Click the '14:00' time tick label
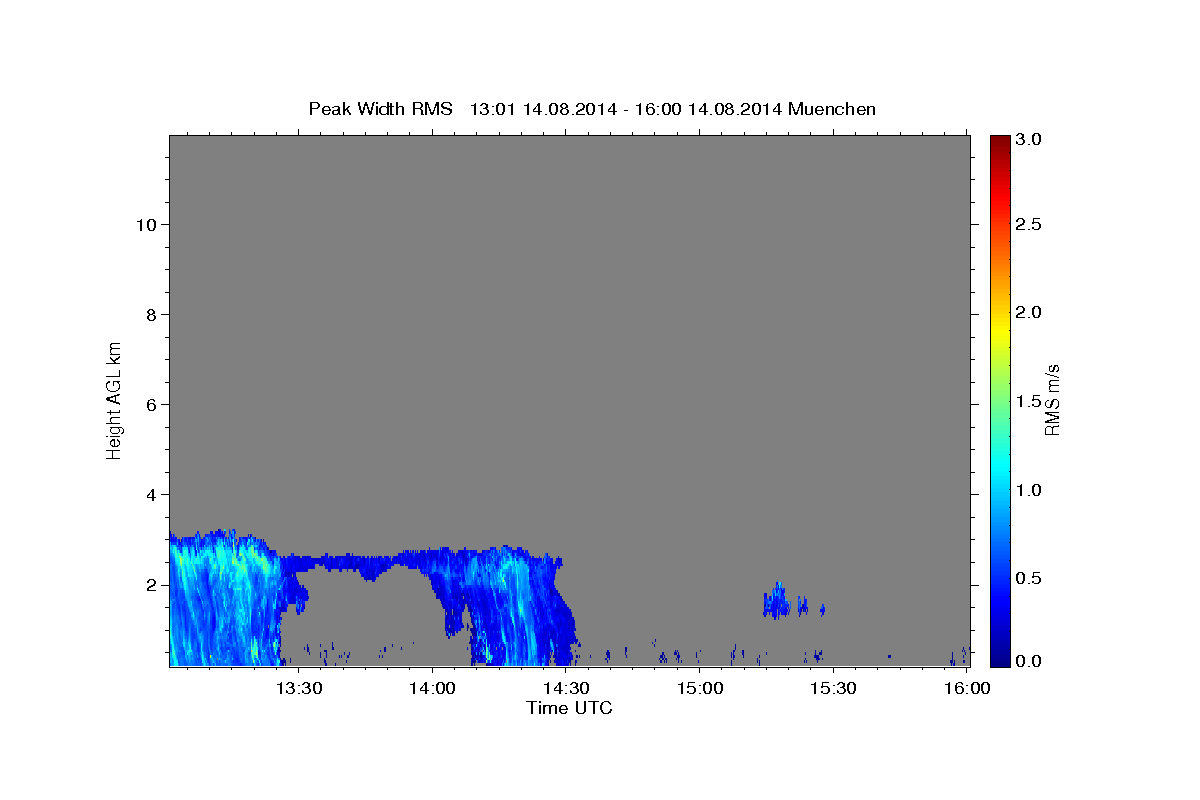Viewport: 1200px width, 800px height. 432,688
